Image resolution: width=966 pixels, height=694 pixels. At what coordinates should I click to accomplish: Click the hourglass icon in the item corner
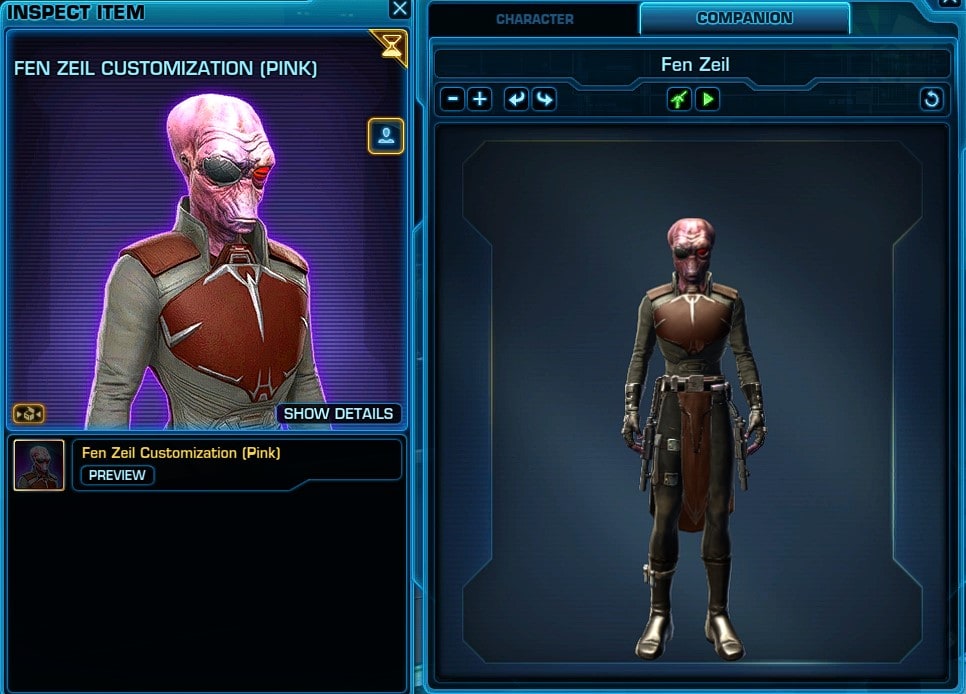[x=391, y=46]
